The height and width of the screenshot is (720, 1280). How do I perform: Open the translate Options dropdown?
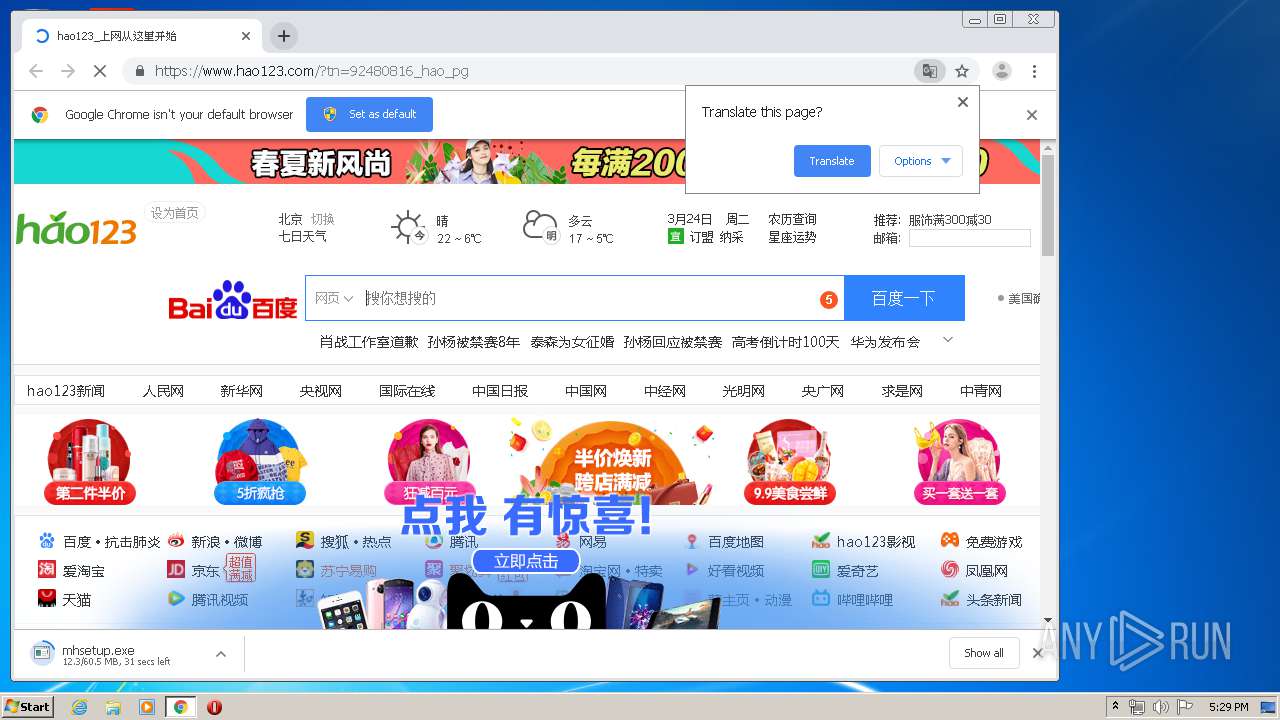921,161
